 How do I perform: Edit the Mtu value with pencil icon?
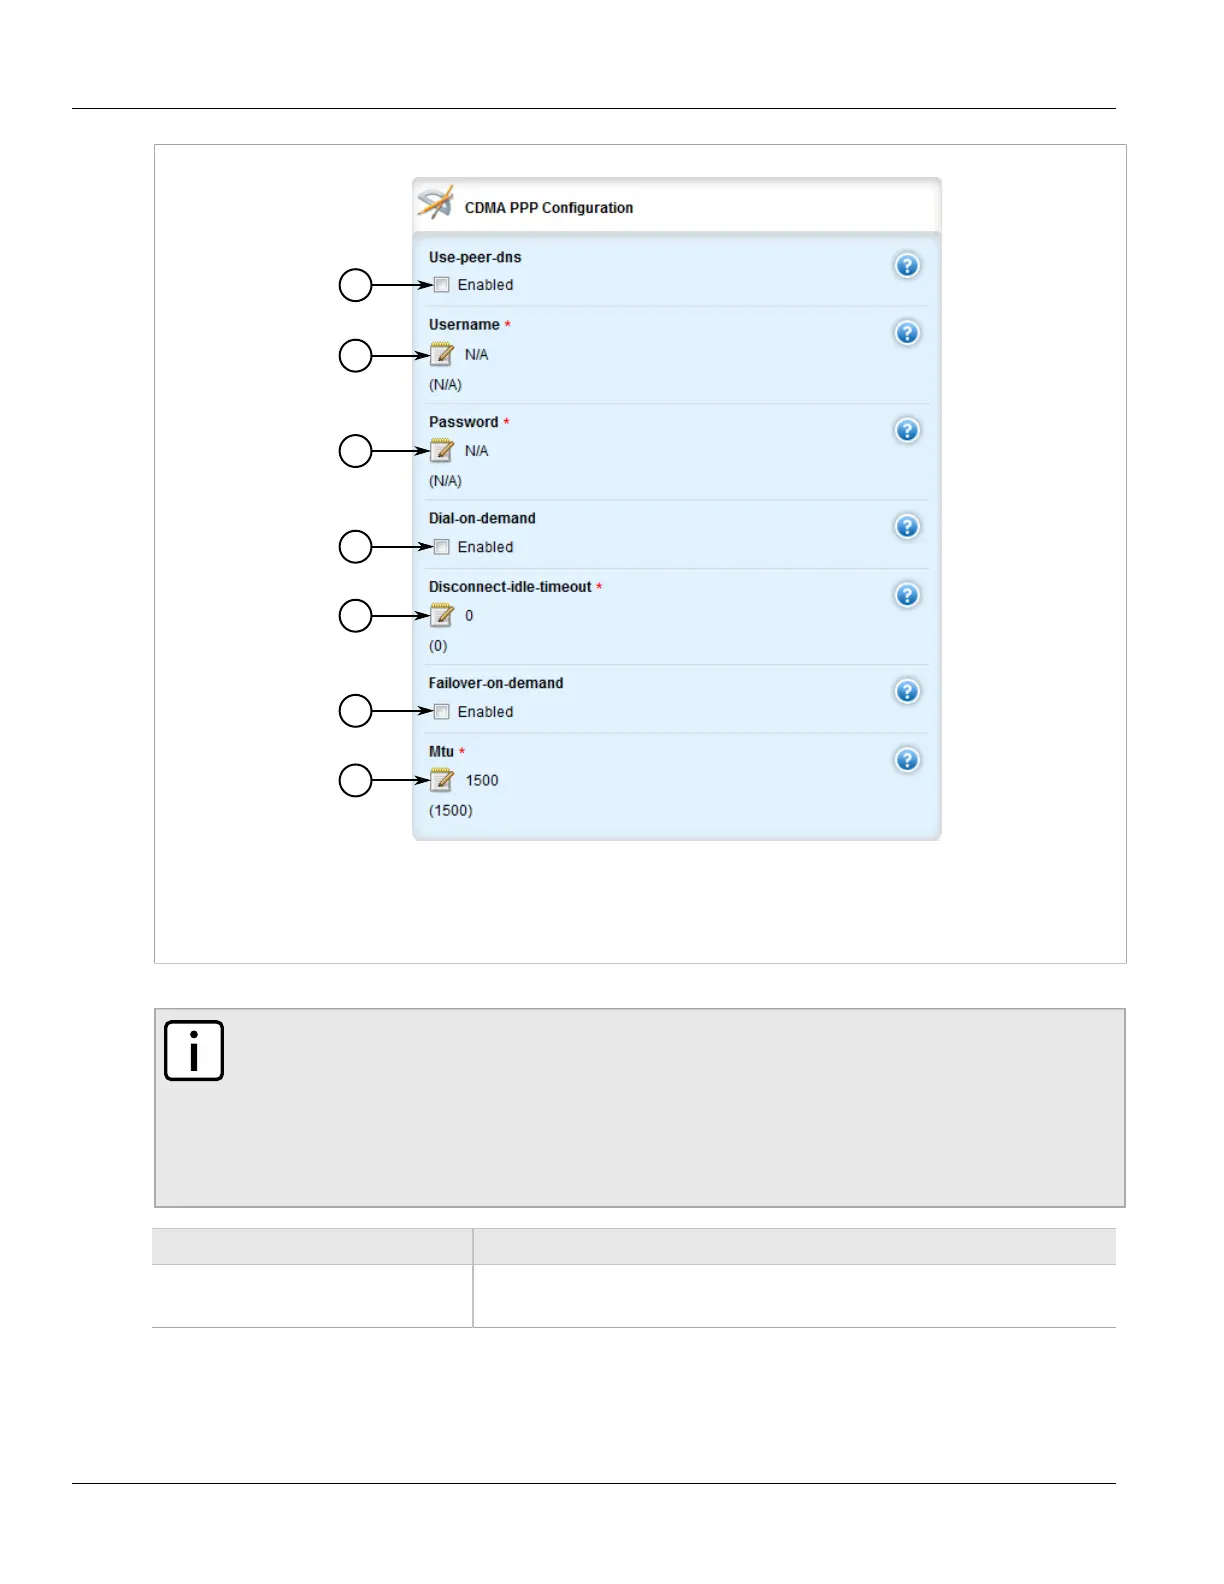441,780
